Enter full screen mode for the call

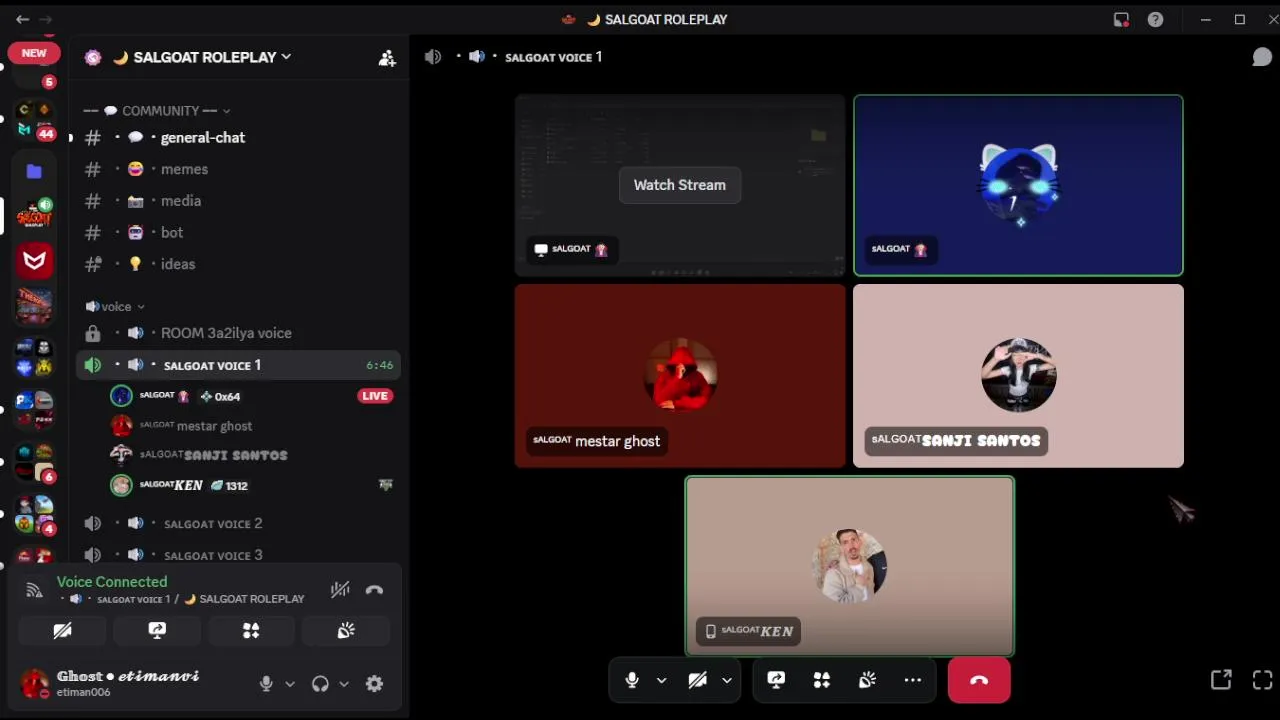click(1262, 680)
